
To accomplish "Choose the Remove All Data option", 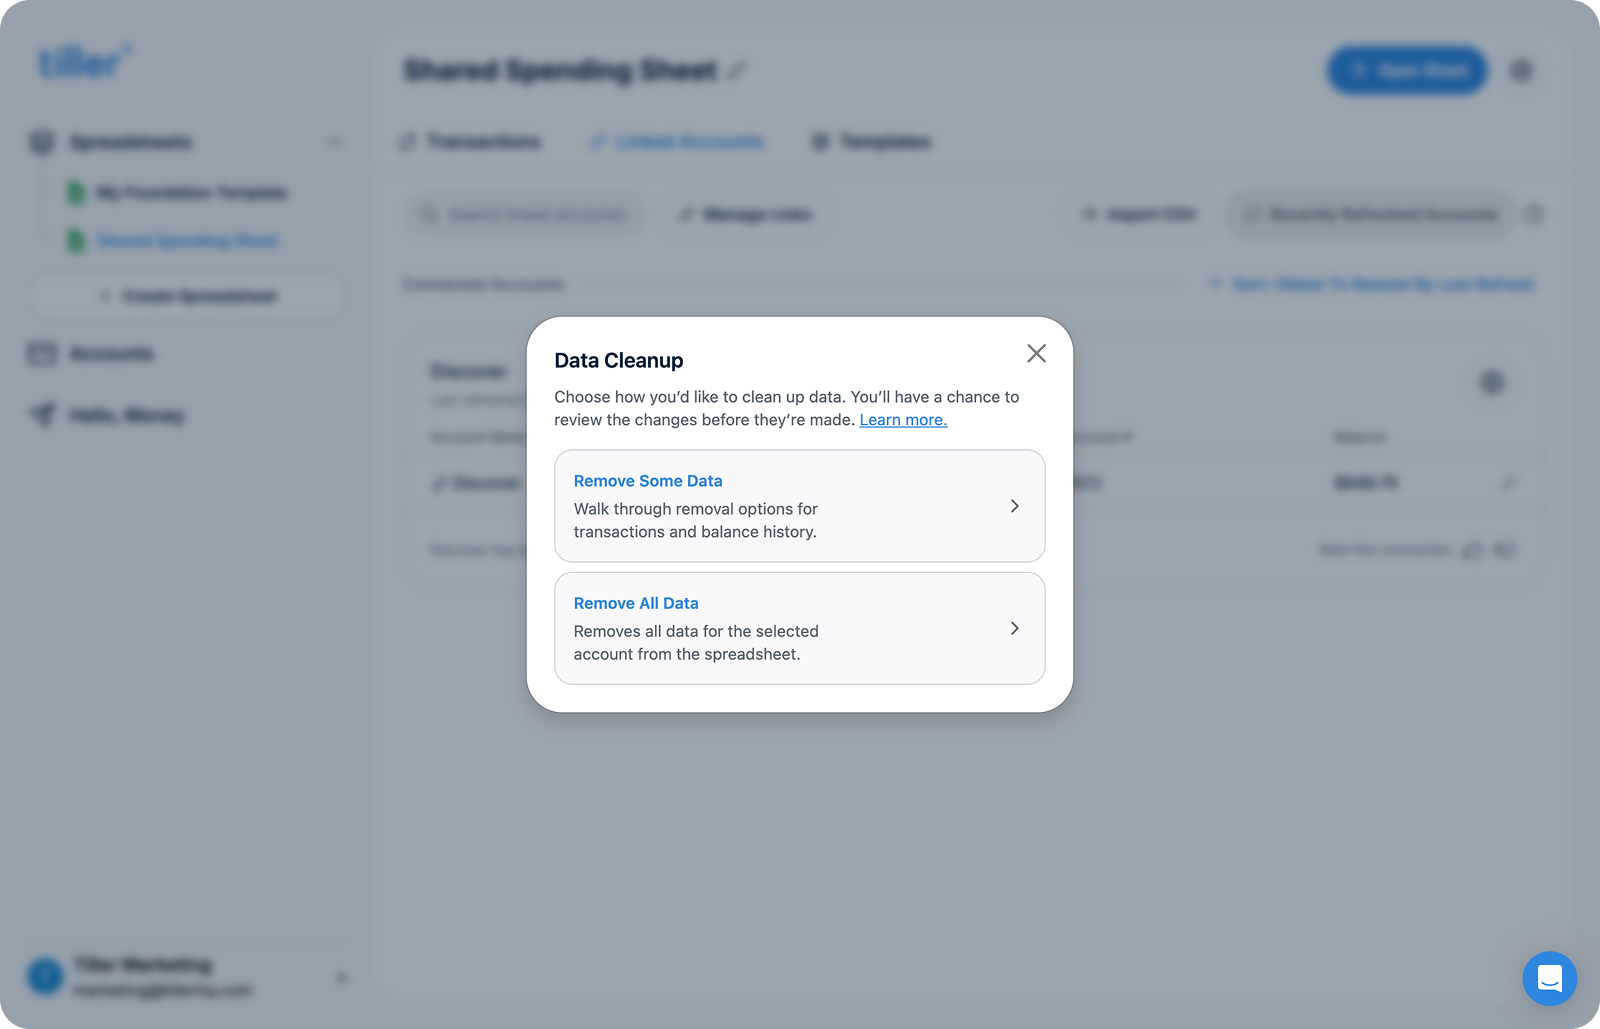I will tap(799, 628).
